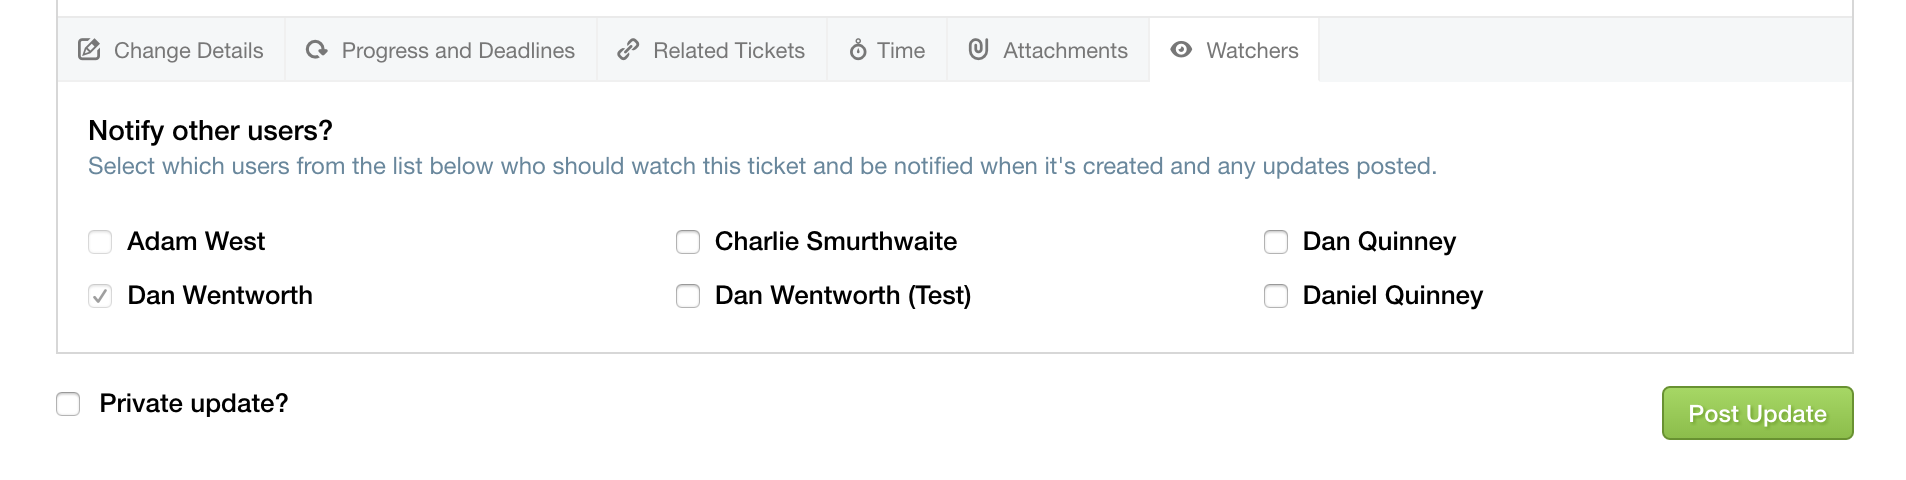Check the Dan Wentworth (Test) box
The height and width of the screenshot is (480, 1906).
tap(688, 296)
